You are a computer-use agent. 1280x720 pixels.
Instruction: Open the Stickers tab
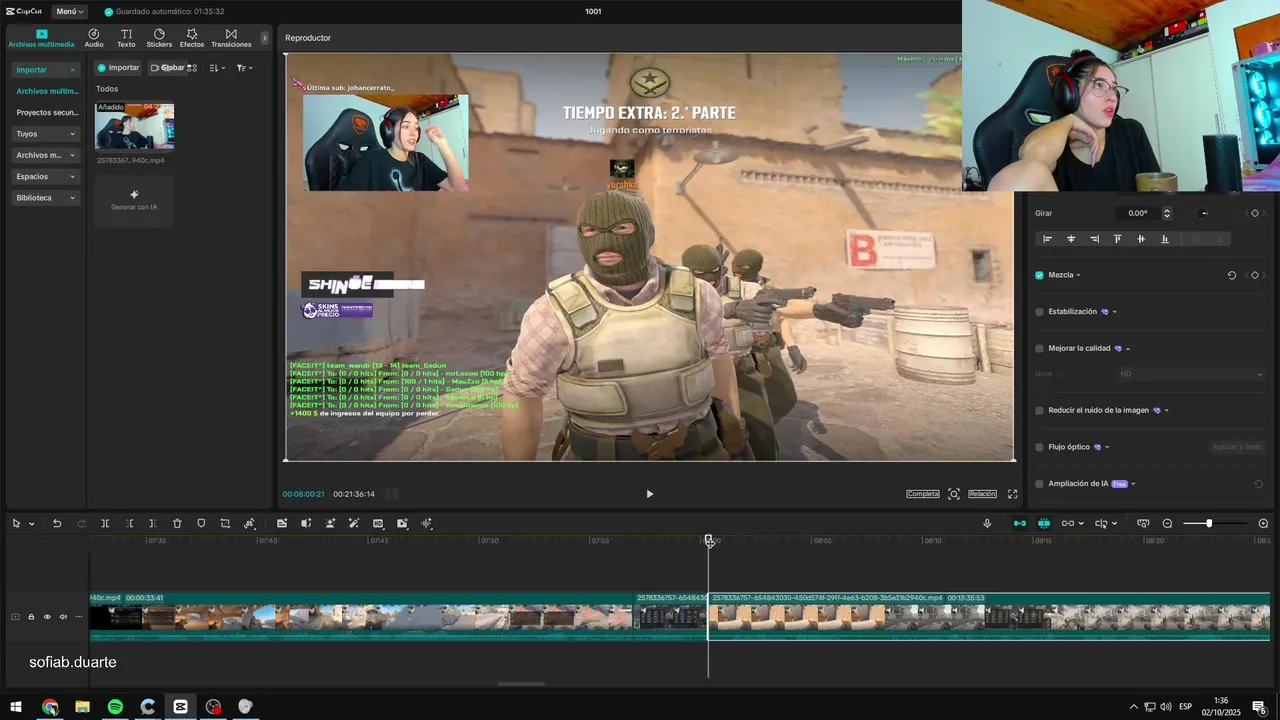point(159,39)
